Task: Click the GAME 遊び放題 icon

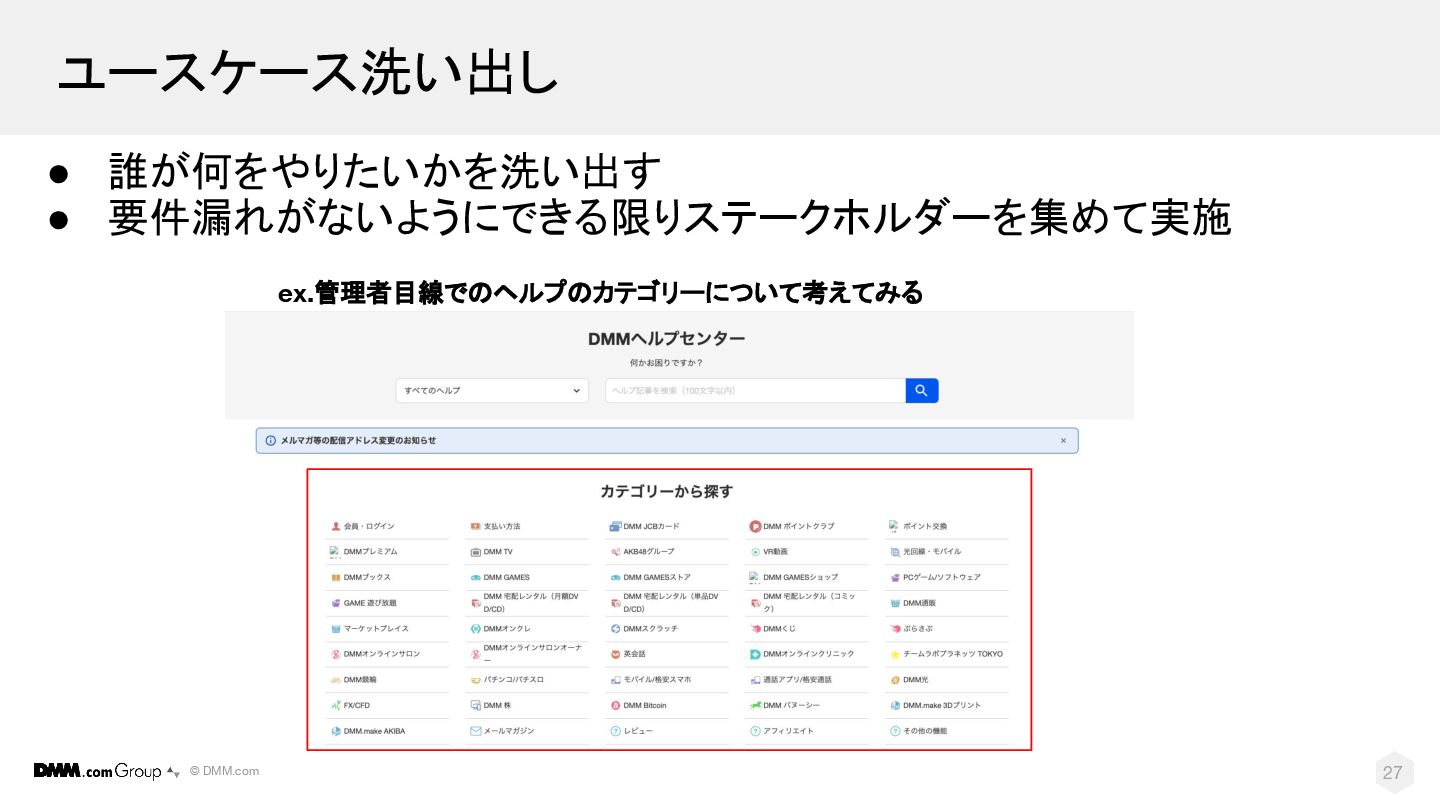Action: 336,603
